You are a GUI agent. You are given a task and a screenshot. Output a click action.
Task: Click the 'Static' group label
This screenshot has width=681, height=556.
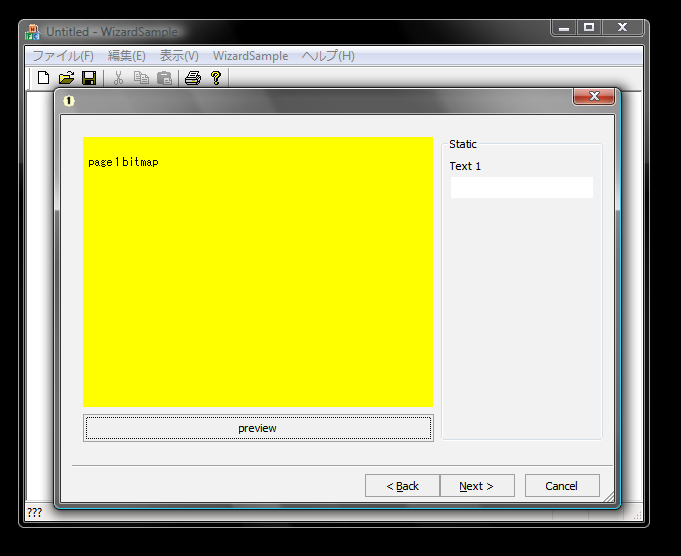coord(463,144)
